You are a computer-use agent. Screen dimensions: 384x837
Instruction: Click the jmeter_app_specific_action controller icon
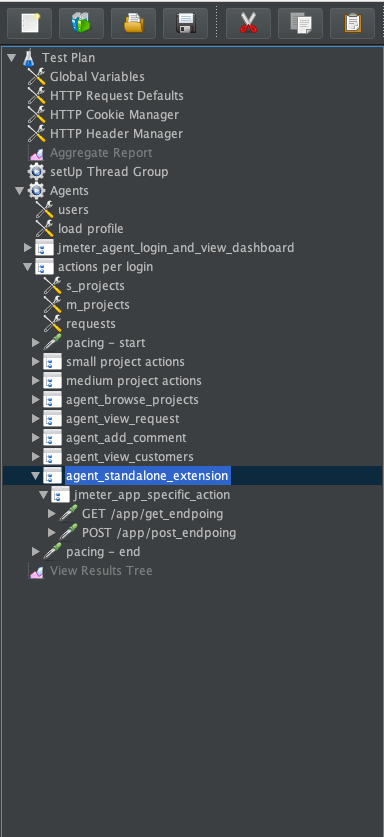[x=60, y=495]
